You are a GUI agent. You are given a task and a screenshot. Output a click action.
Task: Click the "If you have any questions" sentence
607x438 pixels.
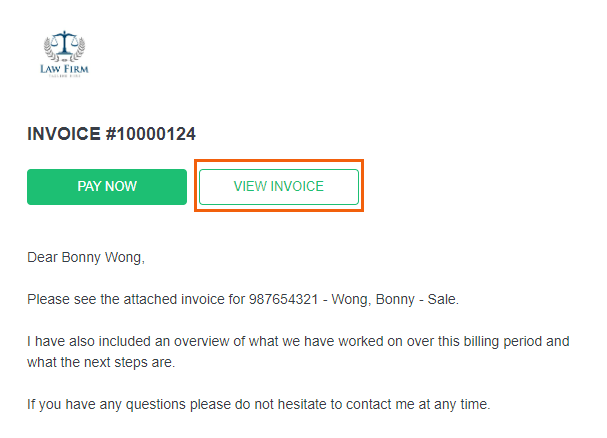[259, 404]
